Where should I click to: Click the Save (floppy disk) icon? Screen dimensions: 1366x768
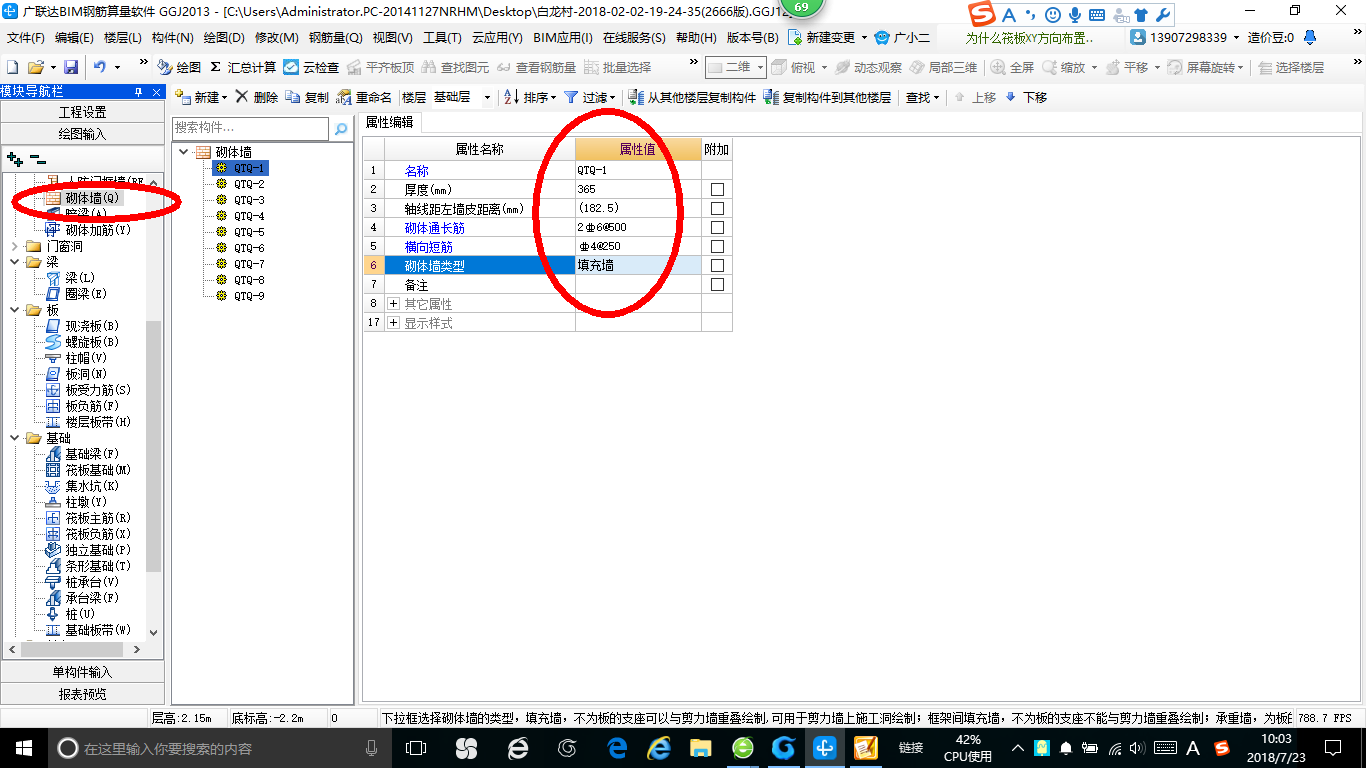[71, 67]
